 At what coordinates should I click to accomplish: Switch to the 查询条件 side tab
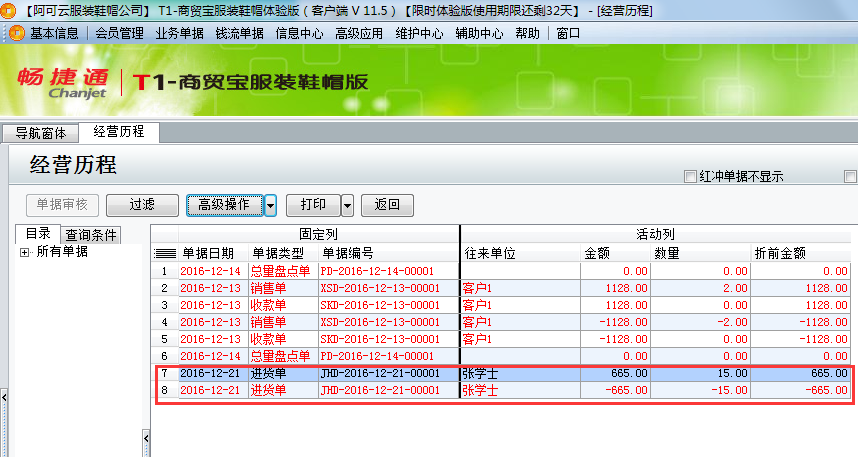click(x=91, y=235)
